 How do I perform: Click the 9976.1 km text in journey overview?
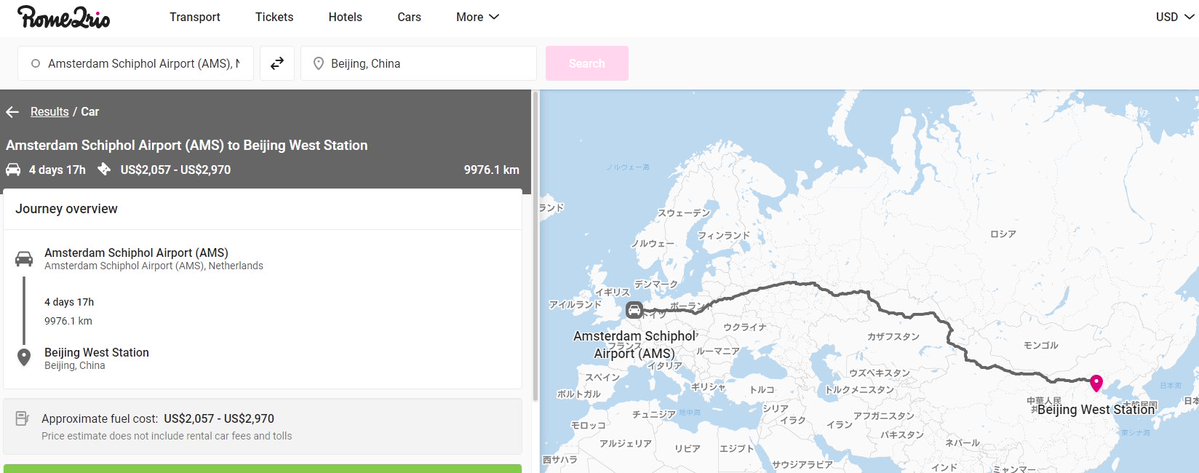tap(68, 321)
